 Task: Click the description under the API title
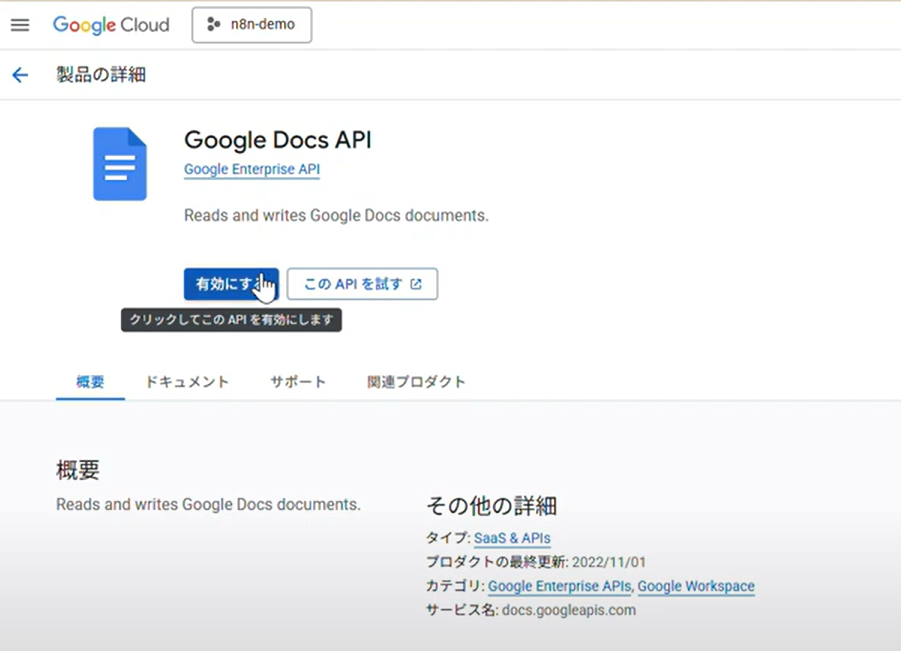tap(336, 215)
